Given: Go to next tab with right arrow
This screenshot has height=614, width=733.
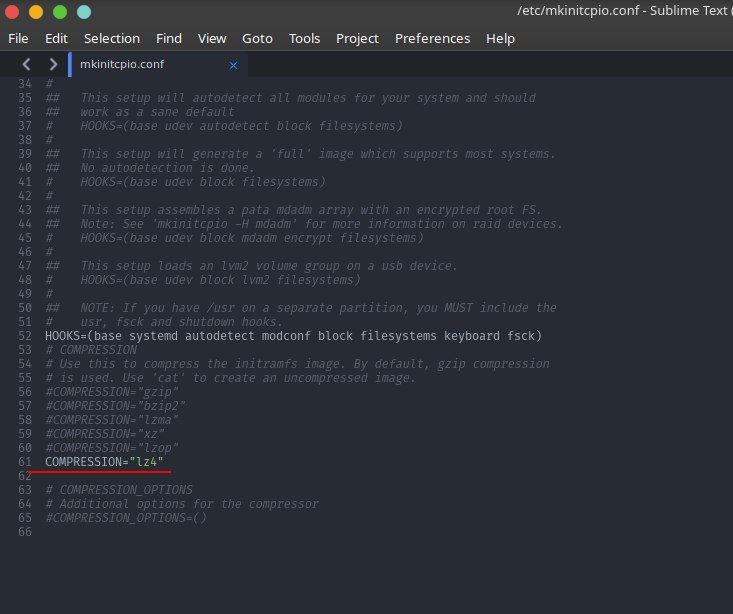Looking at the screenshot, I should coord(53,64).
